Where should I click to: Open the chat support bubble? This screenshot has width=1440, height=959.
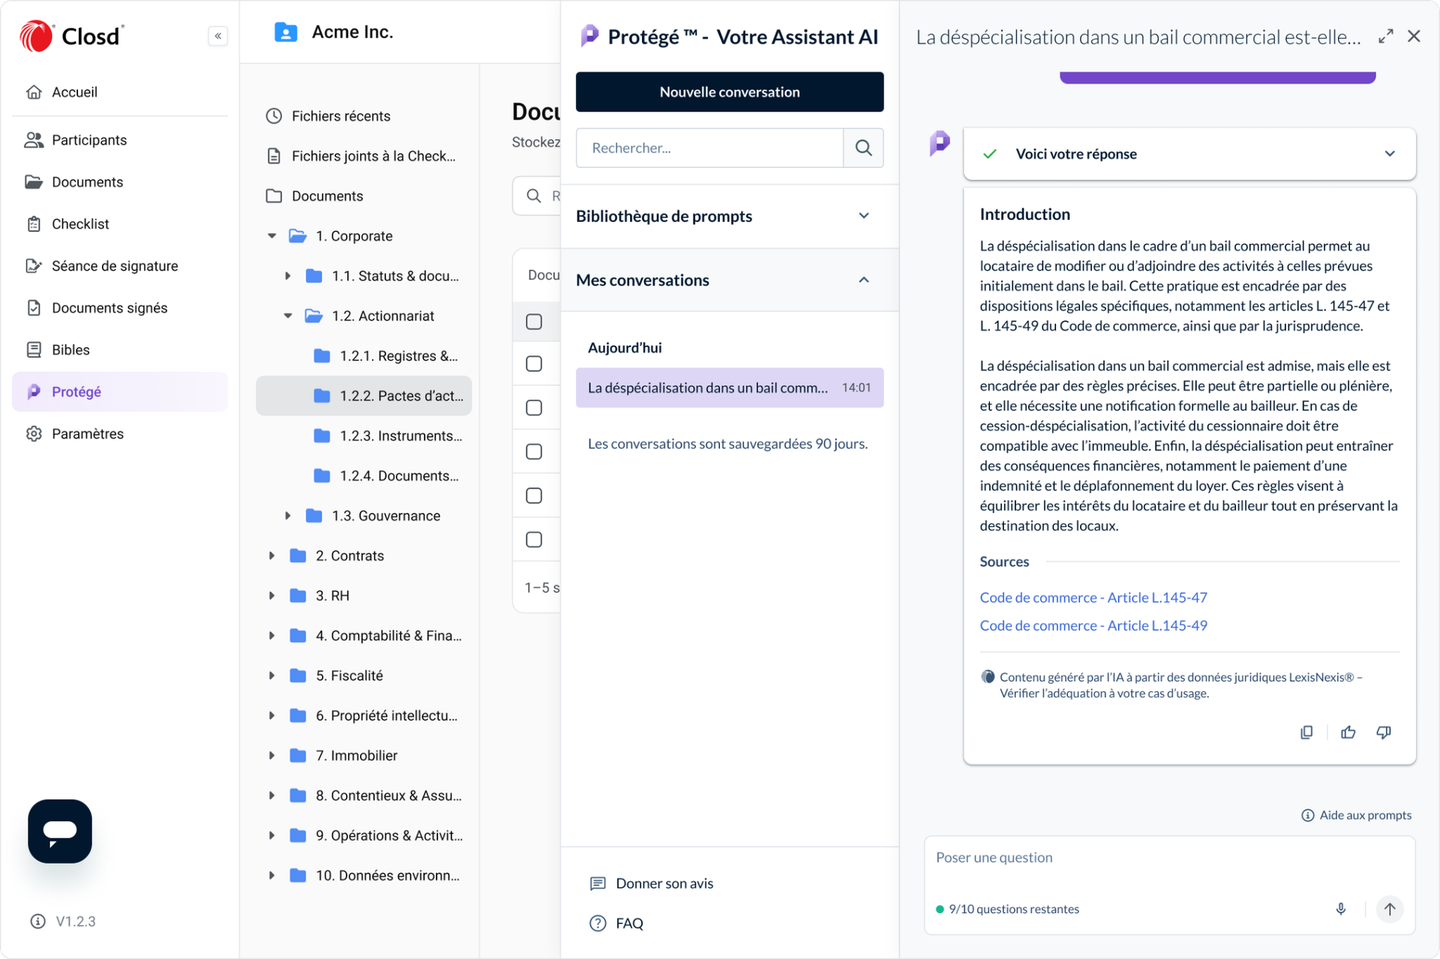click(60, 831)
